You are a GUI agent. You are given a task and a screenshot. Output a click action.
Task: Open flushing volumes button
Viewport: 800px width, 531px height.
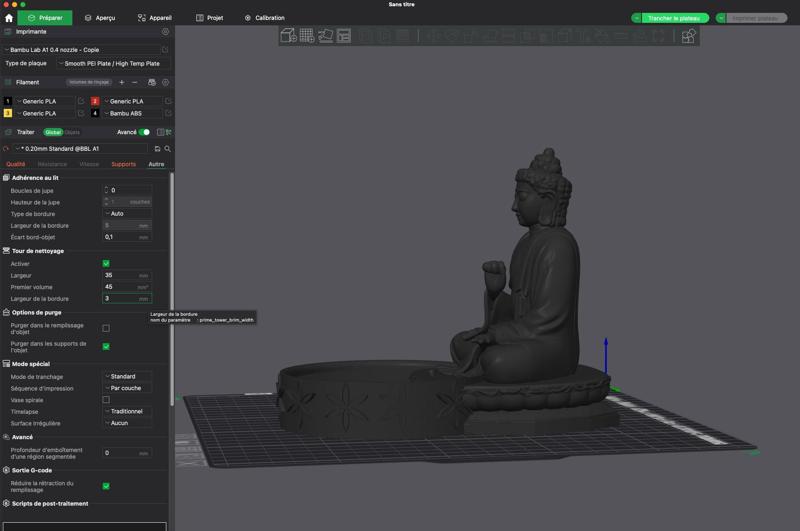pyautogui.click(x=89, y=82)
